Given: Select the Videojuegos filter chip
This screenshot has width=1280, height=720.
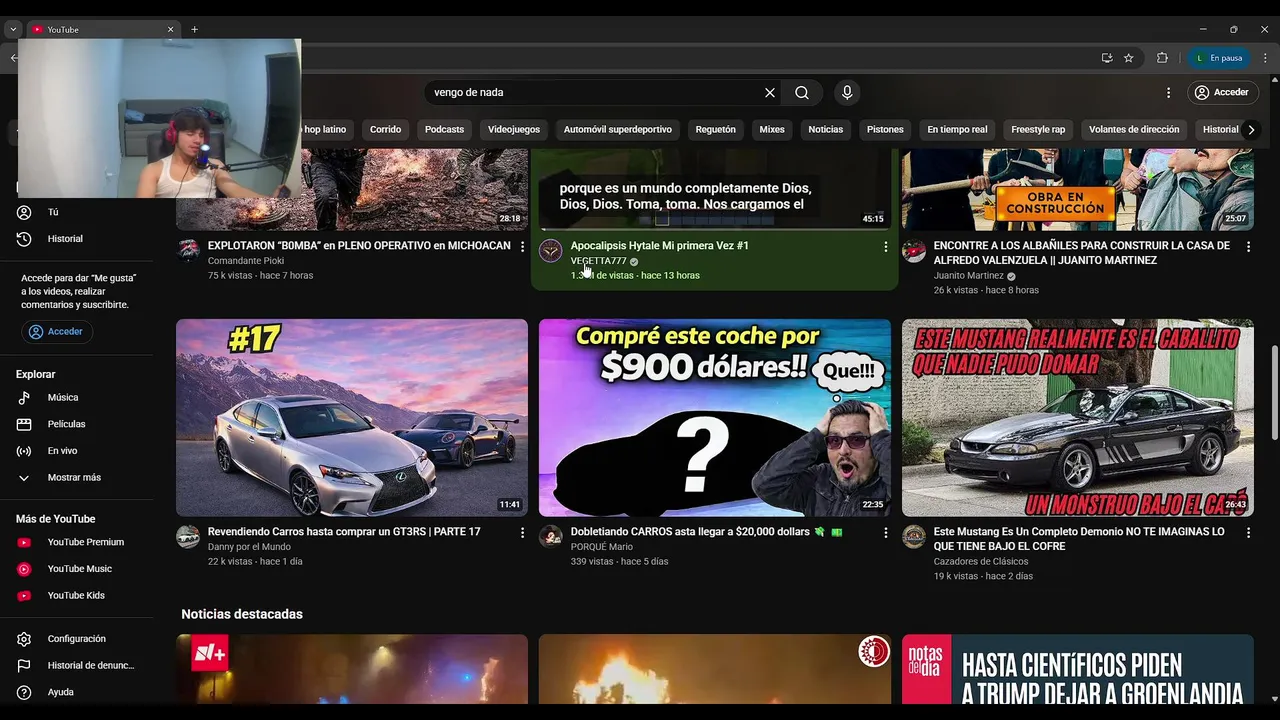Looking at the screenshot, I should click(514, 129).
